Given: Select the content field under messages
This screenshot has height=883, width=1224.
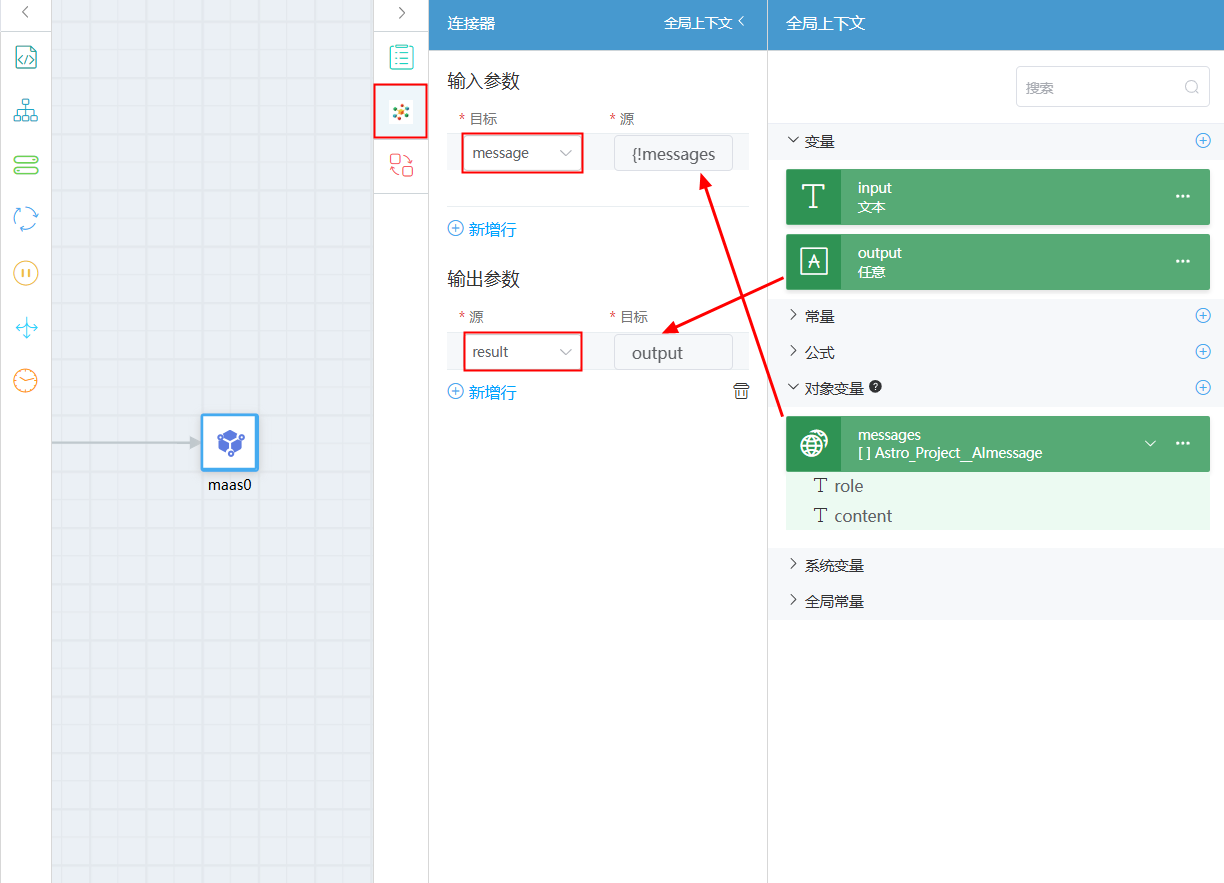Looking at the screenshot, I should [x=853, y=516].
